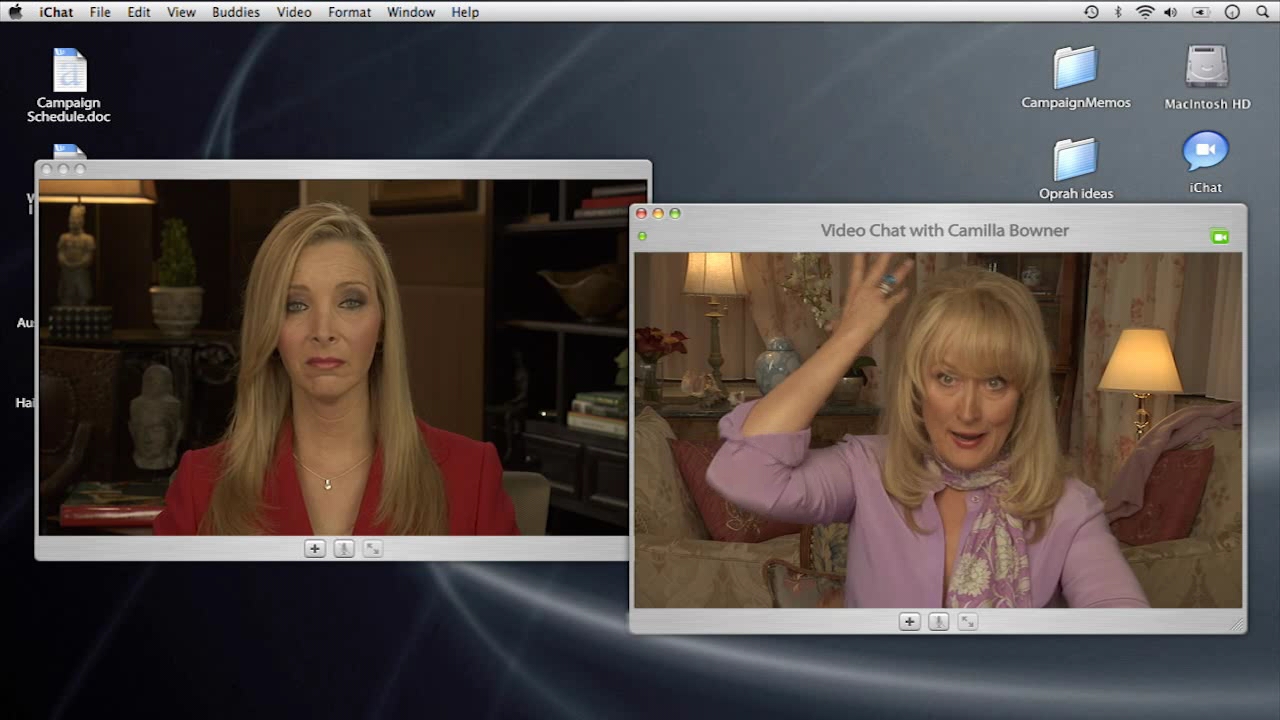Close the Camilla Bowner chat window
Viewport: 1280px width, 720px height.
click(x=642, y=214)
